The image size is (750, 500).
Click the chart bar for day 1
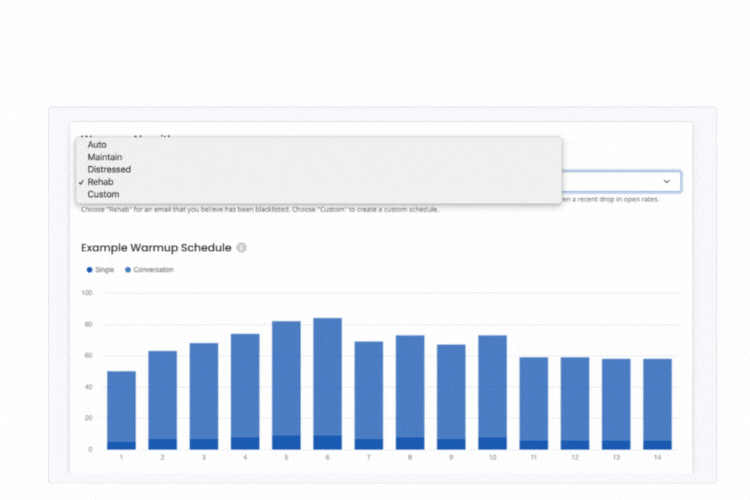pos(121,410)
